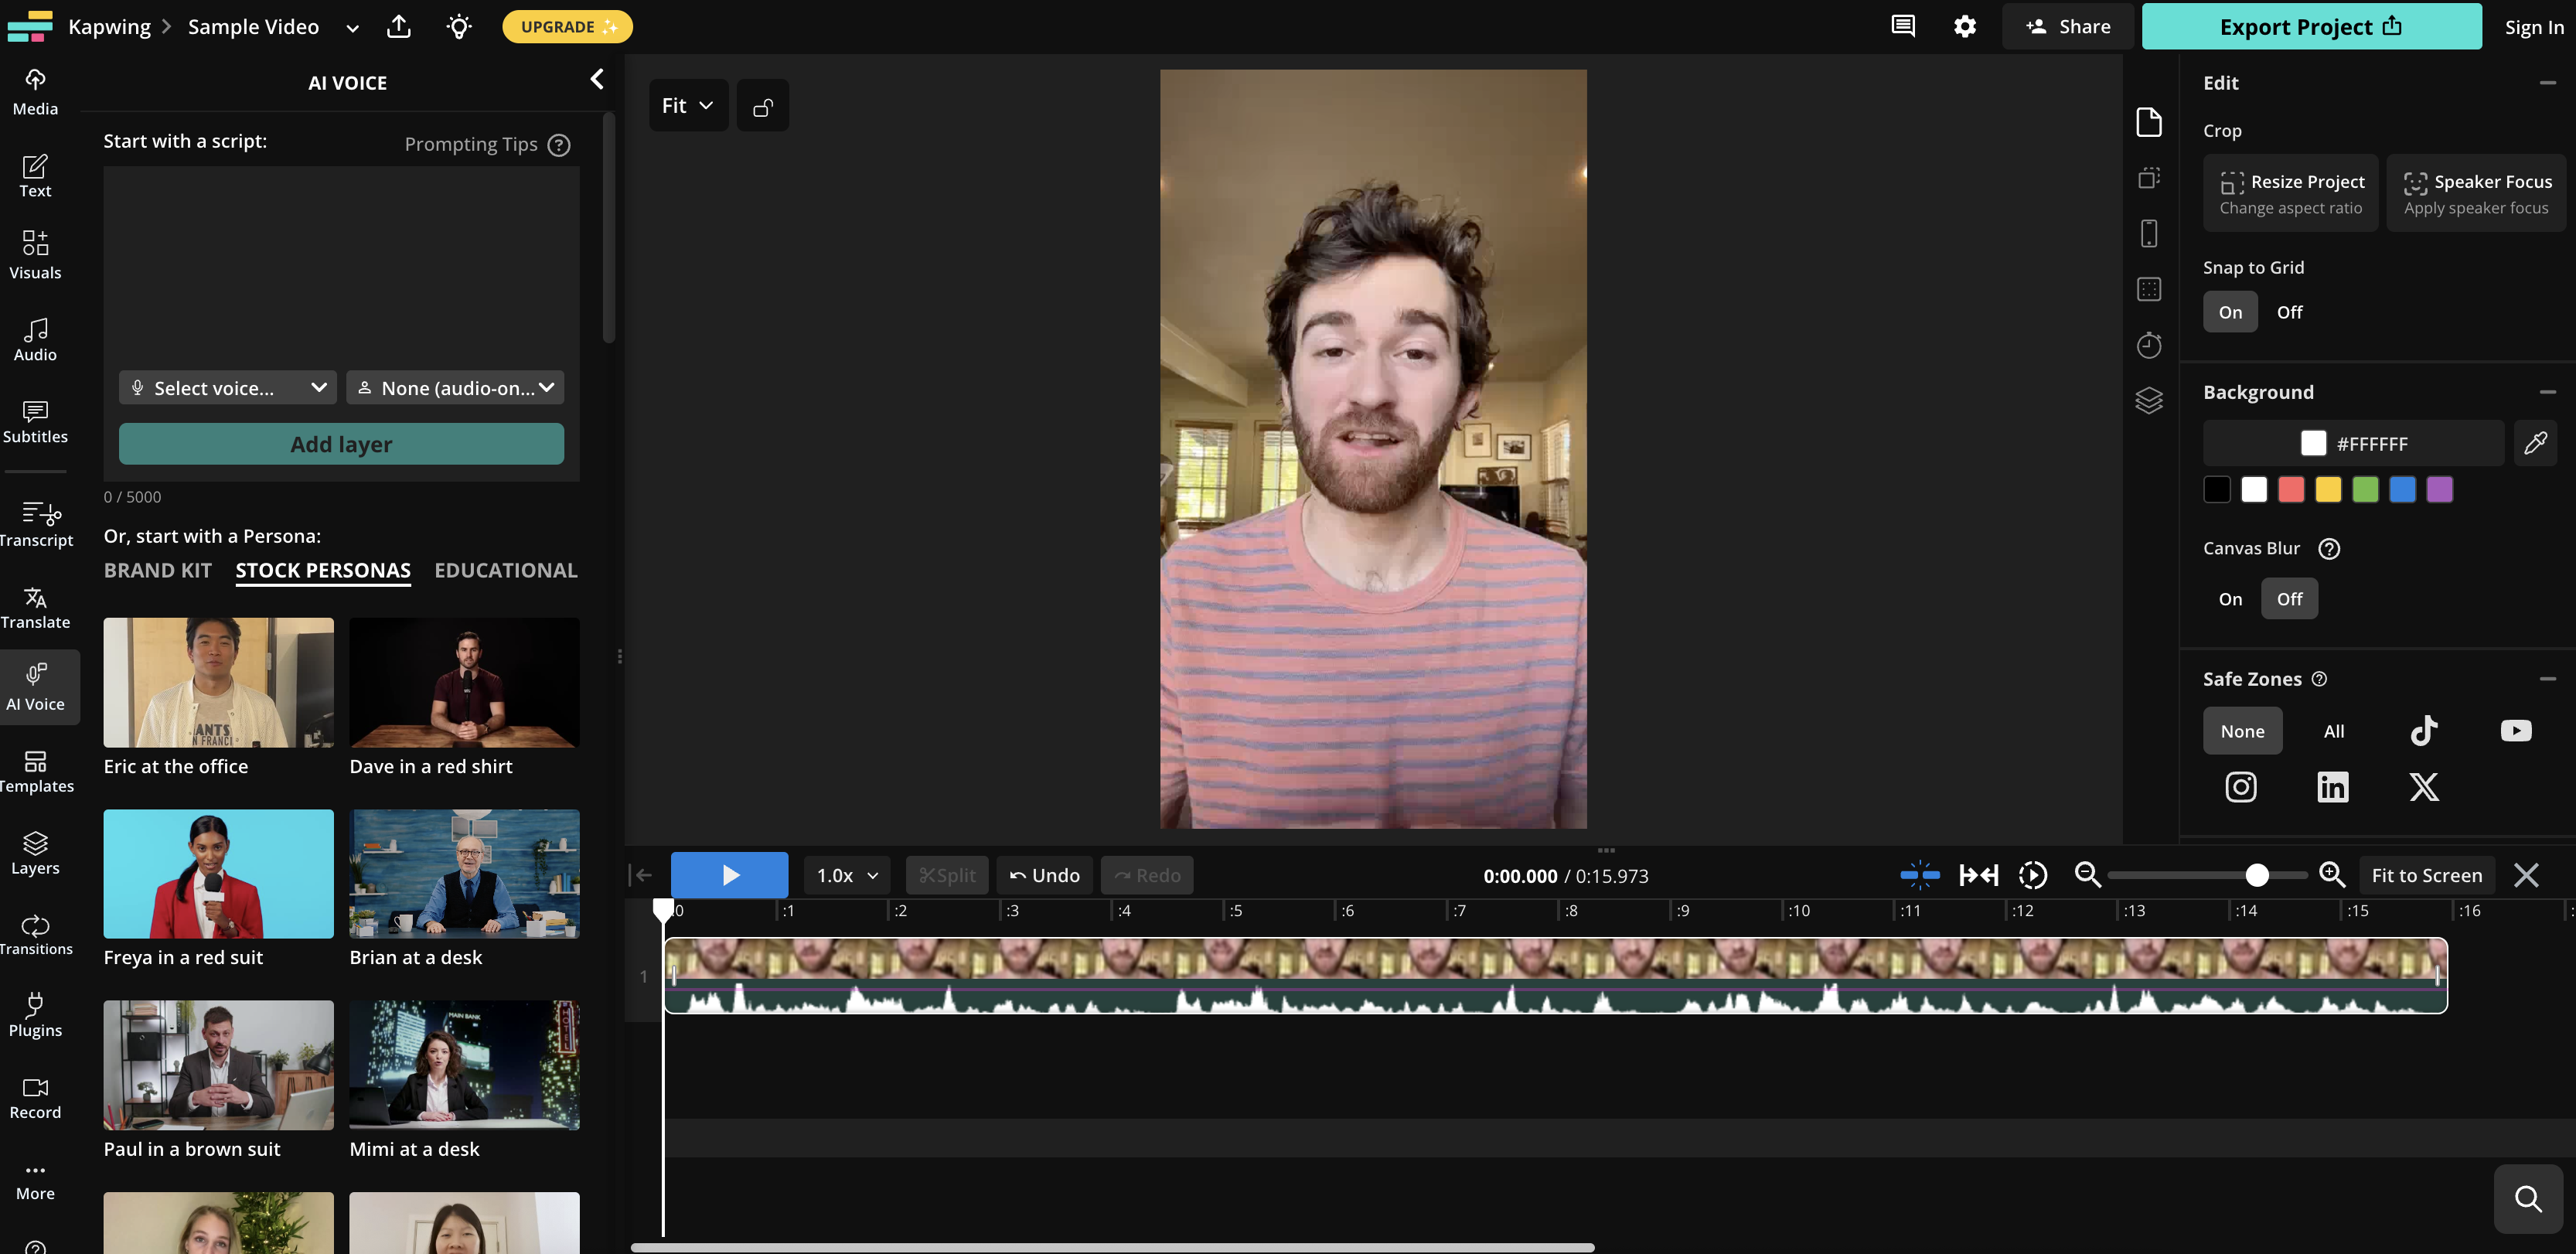Expand the Fit zoom dropdown

[688, 106]
